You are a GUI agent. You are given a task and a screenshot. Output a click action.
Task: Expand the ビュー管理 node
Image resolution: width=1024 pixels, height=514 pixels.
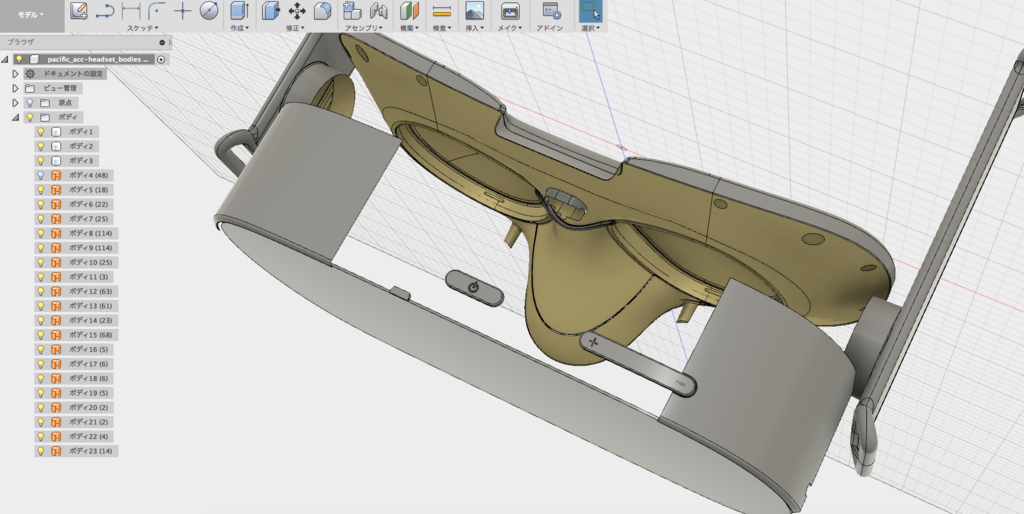click(16, 88)
